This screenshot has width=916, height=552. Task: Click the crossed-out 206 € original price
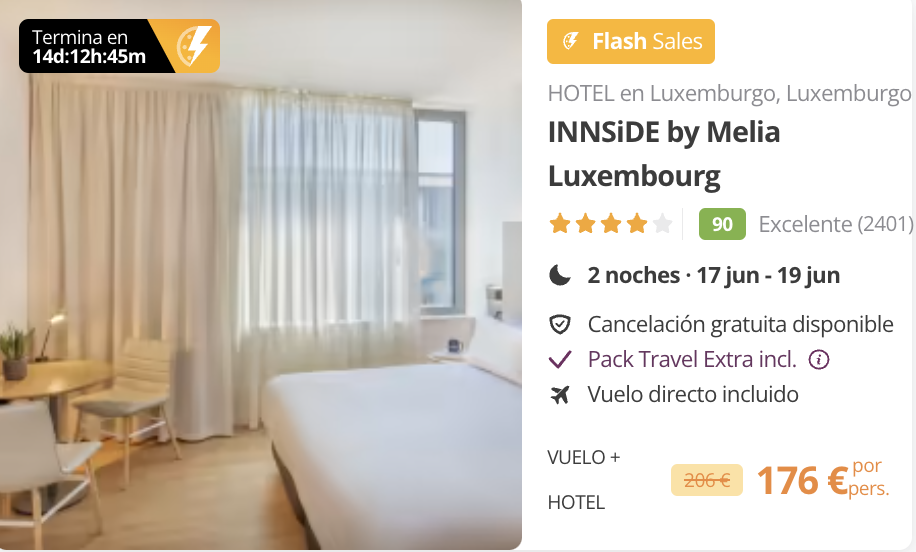(706, 480)
